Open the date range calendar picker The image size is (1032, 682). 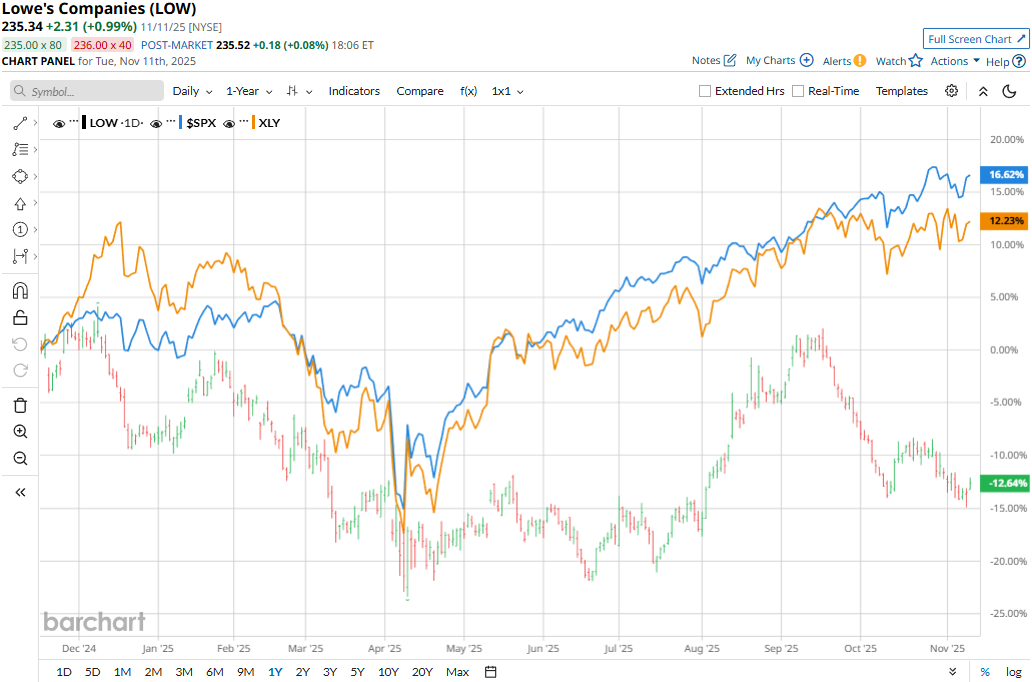coord(490,671)
